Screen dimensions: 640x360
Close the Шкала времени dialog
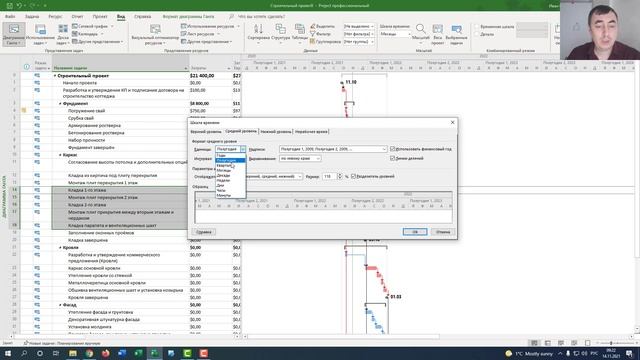pos(452,122)
